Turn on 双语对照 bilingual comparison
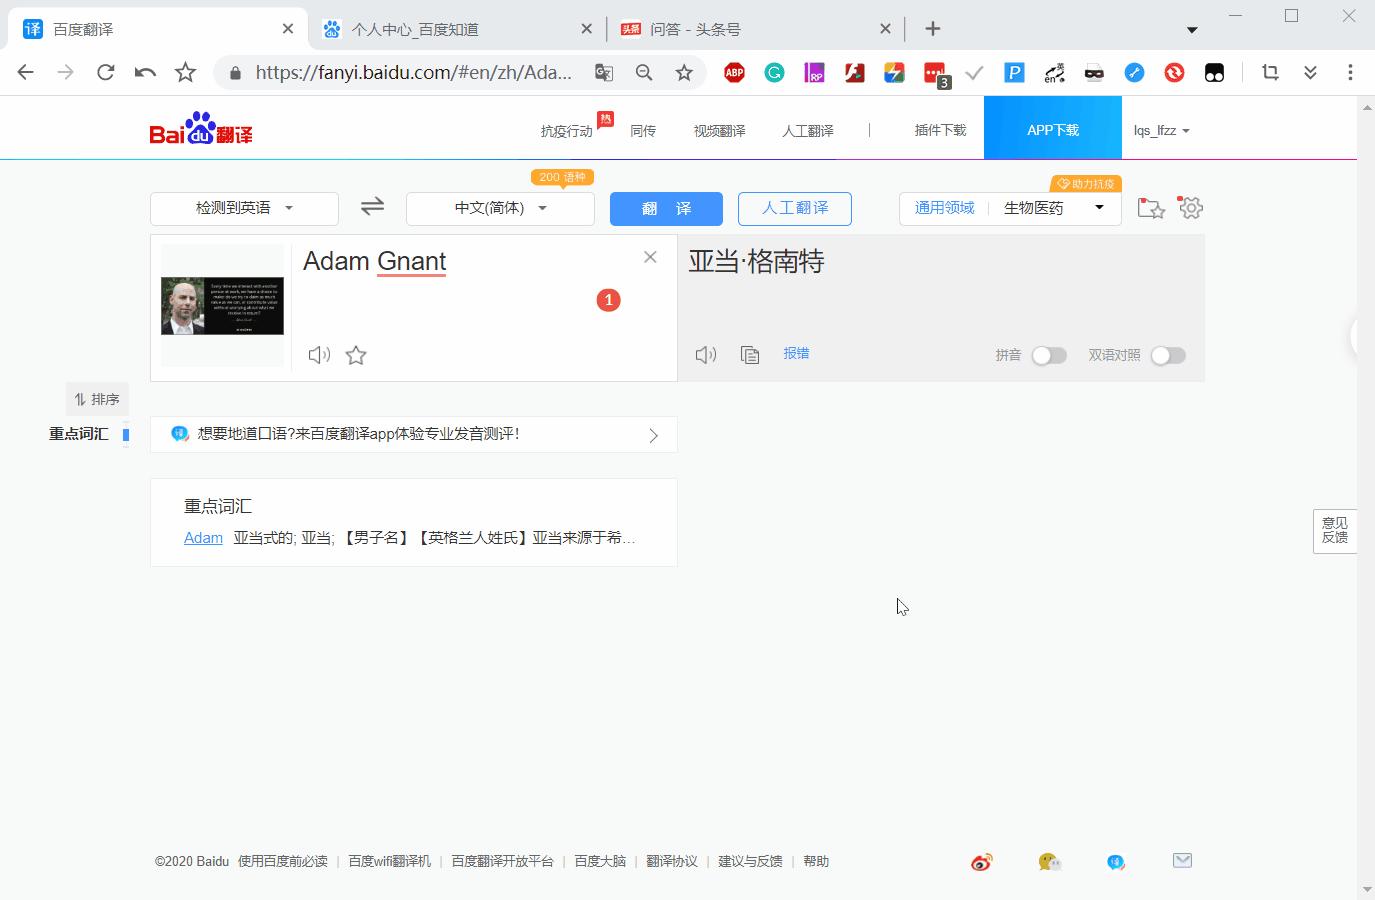The image size is (1375, 900). click(x=1168, y=355)
